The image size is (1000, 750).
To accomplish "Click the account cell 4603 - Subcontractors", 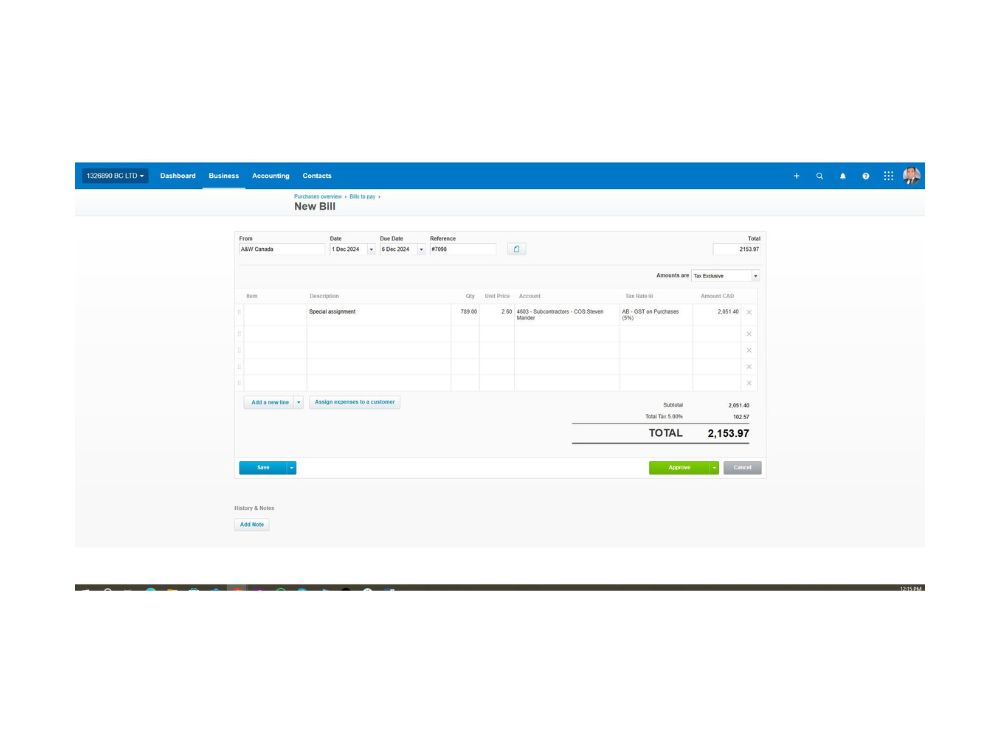I will click(567, 314).
